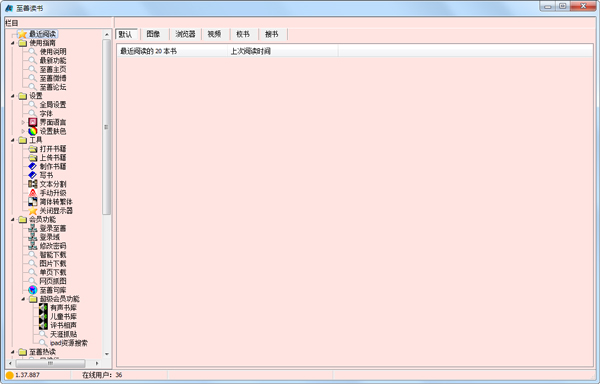
Task: Click the 登录至善 network icon
Action: coord(33,228)
